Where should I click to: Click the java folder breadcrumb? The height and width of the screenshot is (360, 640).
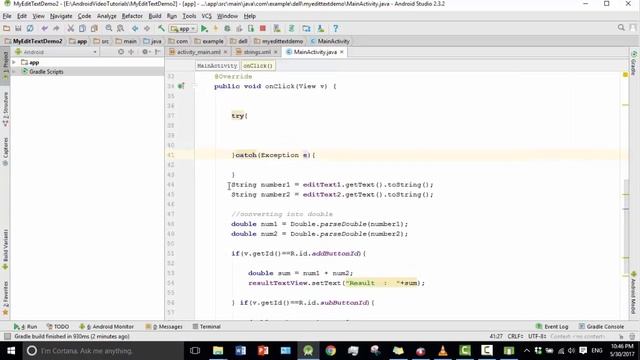tap(152, 41)
